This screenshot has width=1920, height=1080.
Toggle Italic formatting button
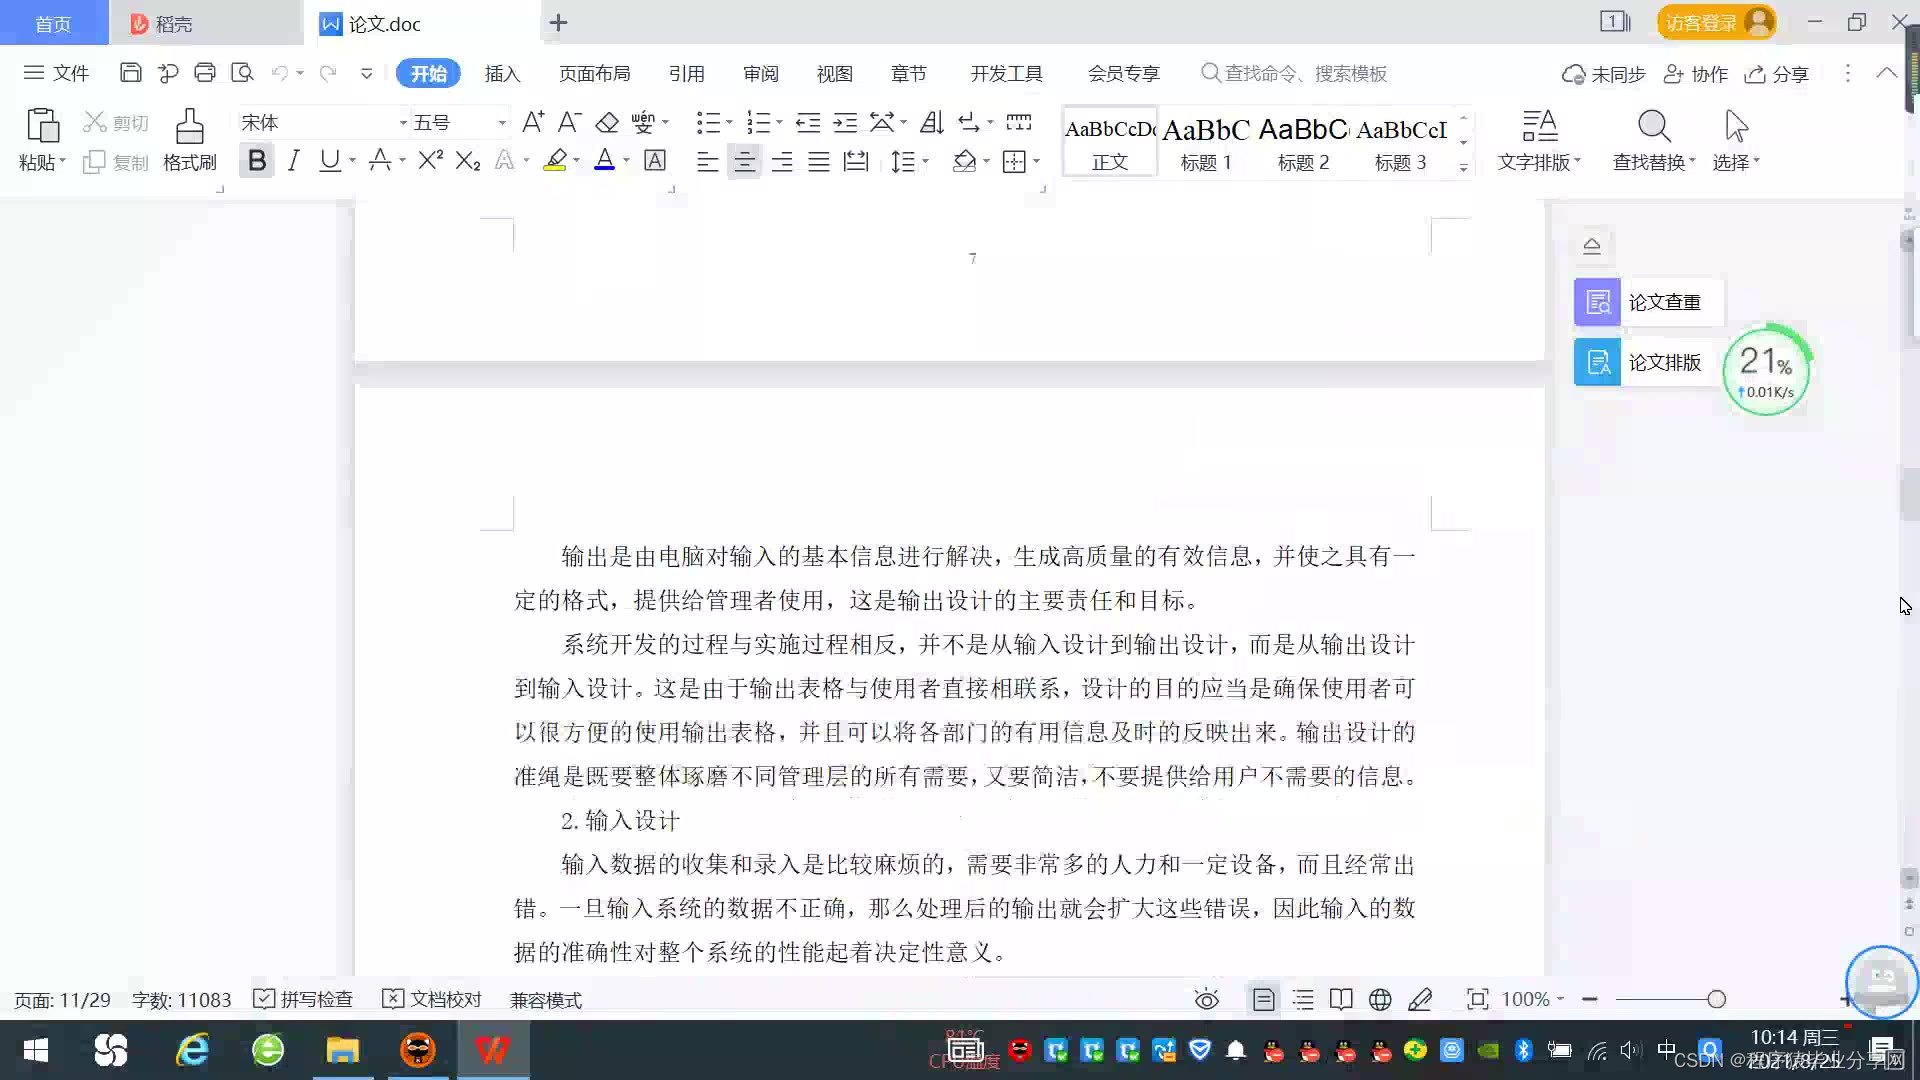tap(293, 161)
